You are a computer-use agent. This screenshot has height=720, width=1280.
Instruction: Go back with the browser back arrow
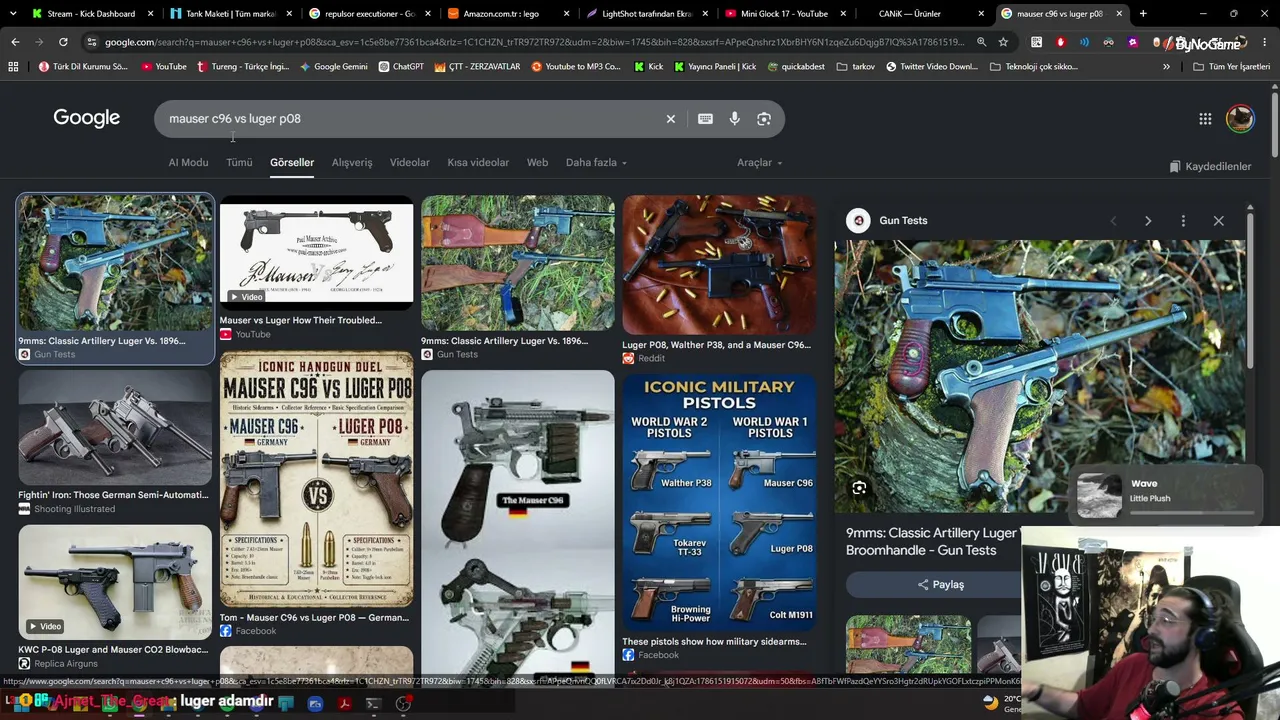point(15,42)
